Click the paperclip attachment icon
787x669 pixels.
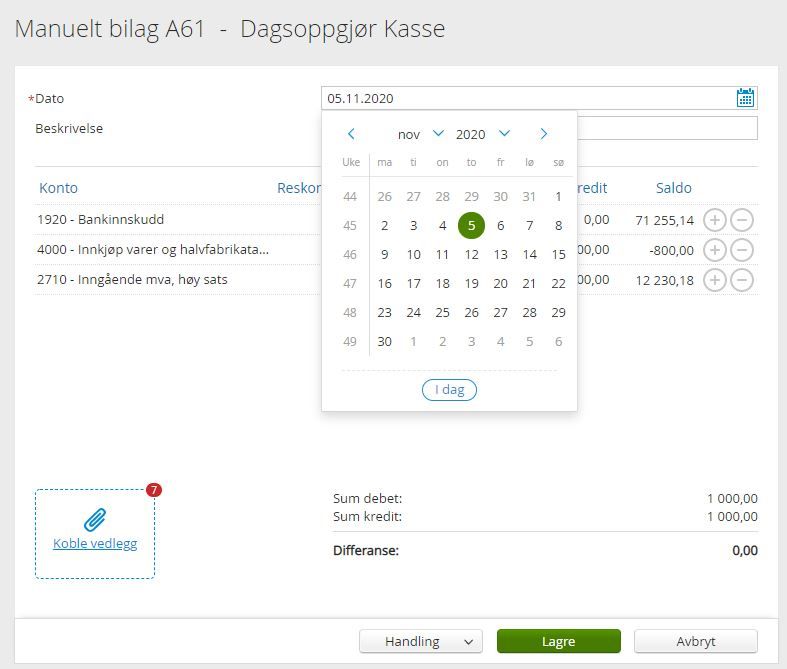[x=95, y=519]
